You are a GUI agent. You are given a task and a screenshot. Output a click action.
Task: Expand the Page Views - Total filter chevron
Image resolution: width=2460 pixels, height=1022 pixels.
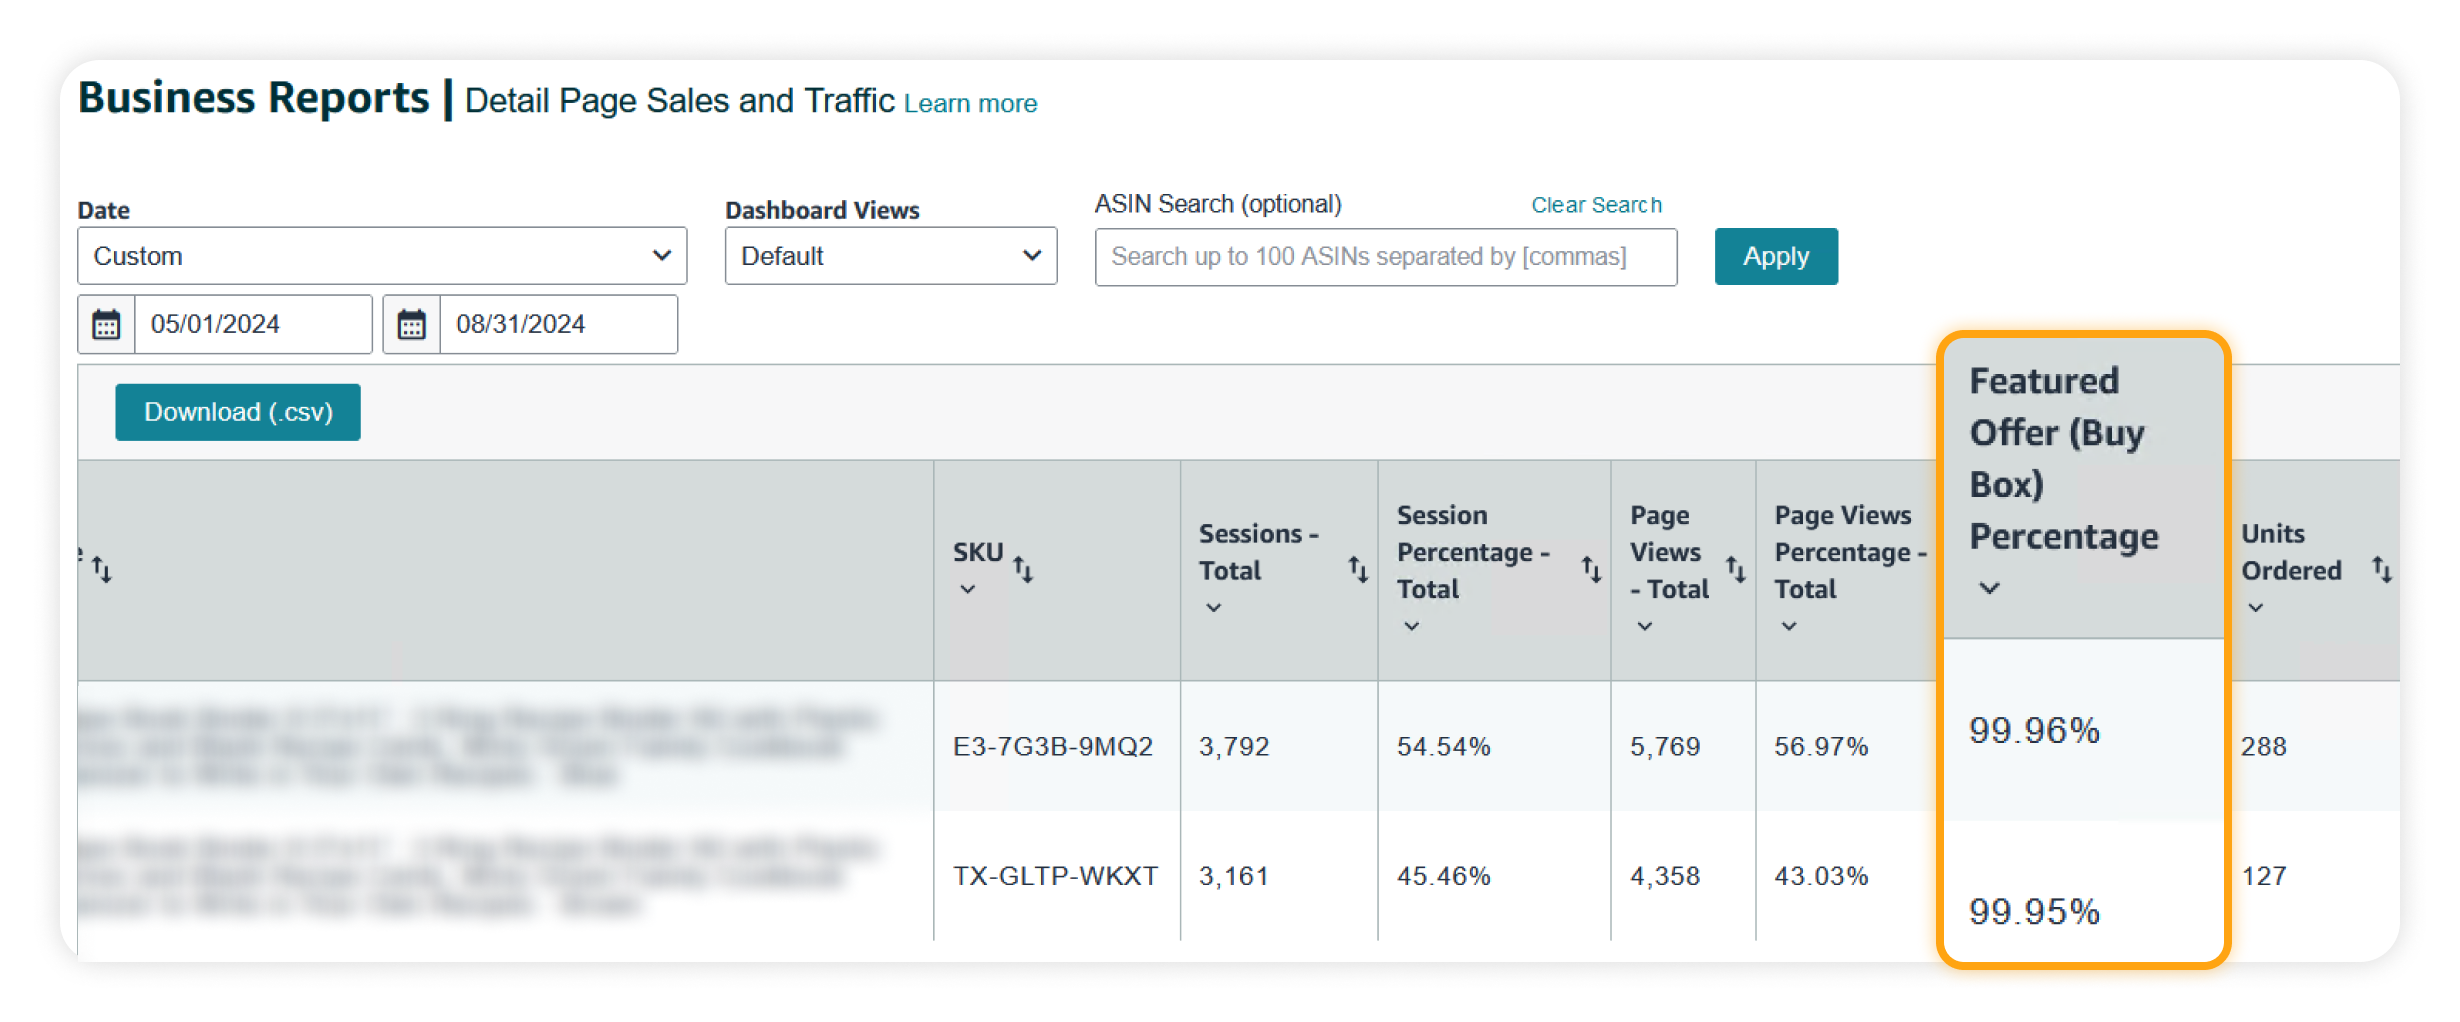[1644, 626]
